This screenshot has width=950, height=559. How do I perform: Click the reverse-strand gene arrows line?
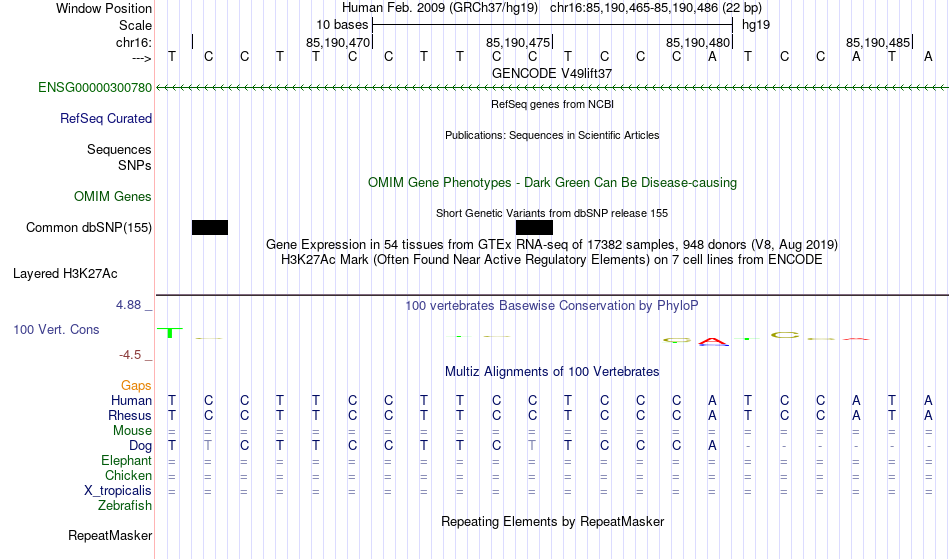click(x=552, y=88)
